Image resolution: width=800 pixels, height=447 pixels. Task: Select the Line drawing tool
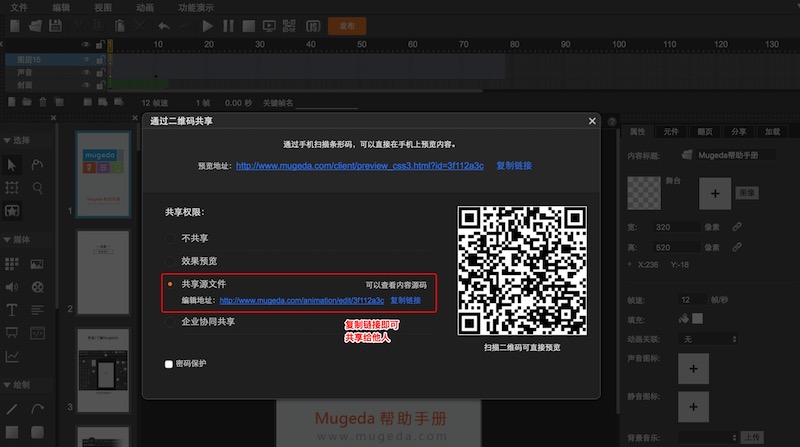pos(12,409)
